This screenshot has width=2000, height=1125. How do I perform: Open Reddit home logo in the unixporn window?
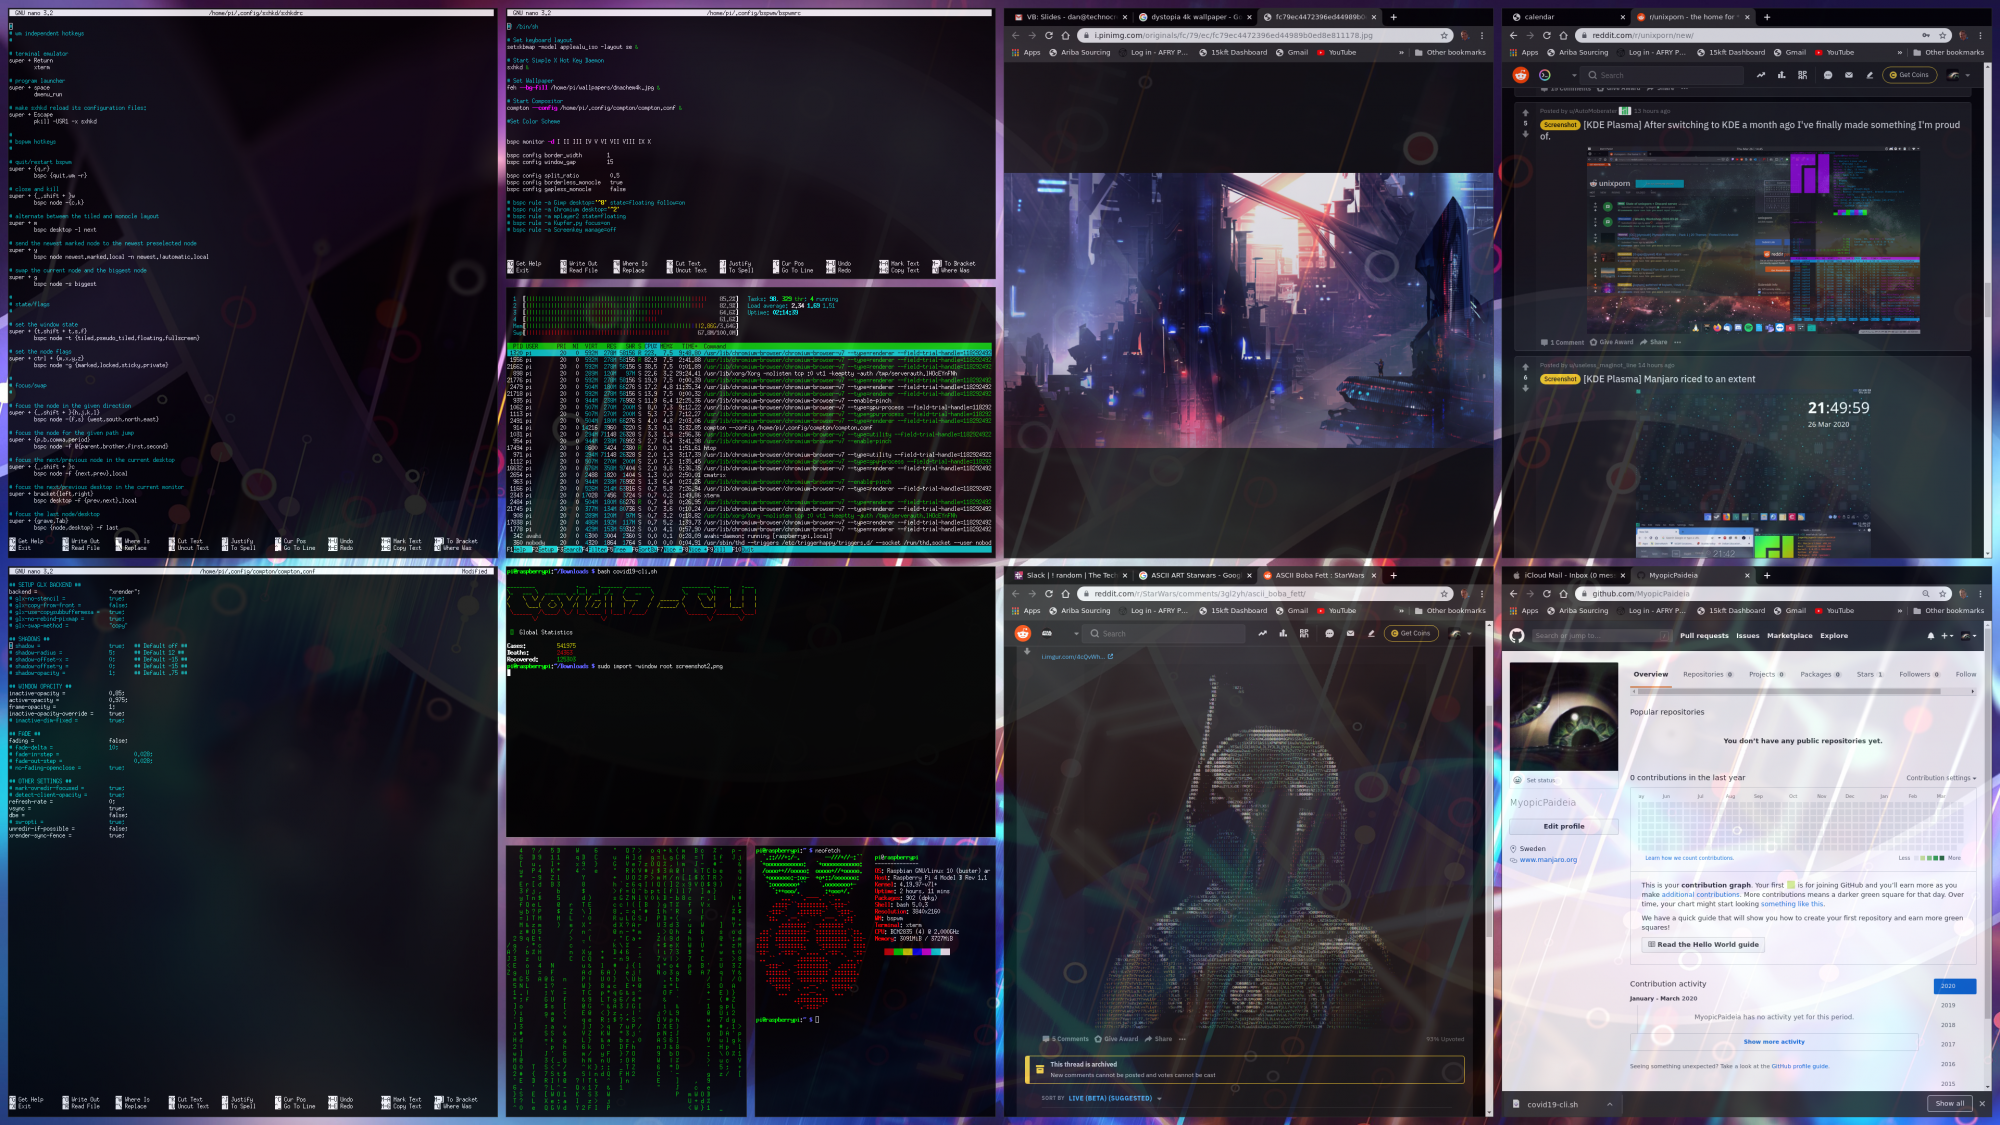pyautogui.click(x=1520, y=75)
